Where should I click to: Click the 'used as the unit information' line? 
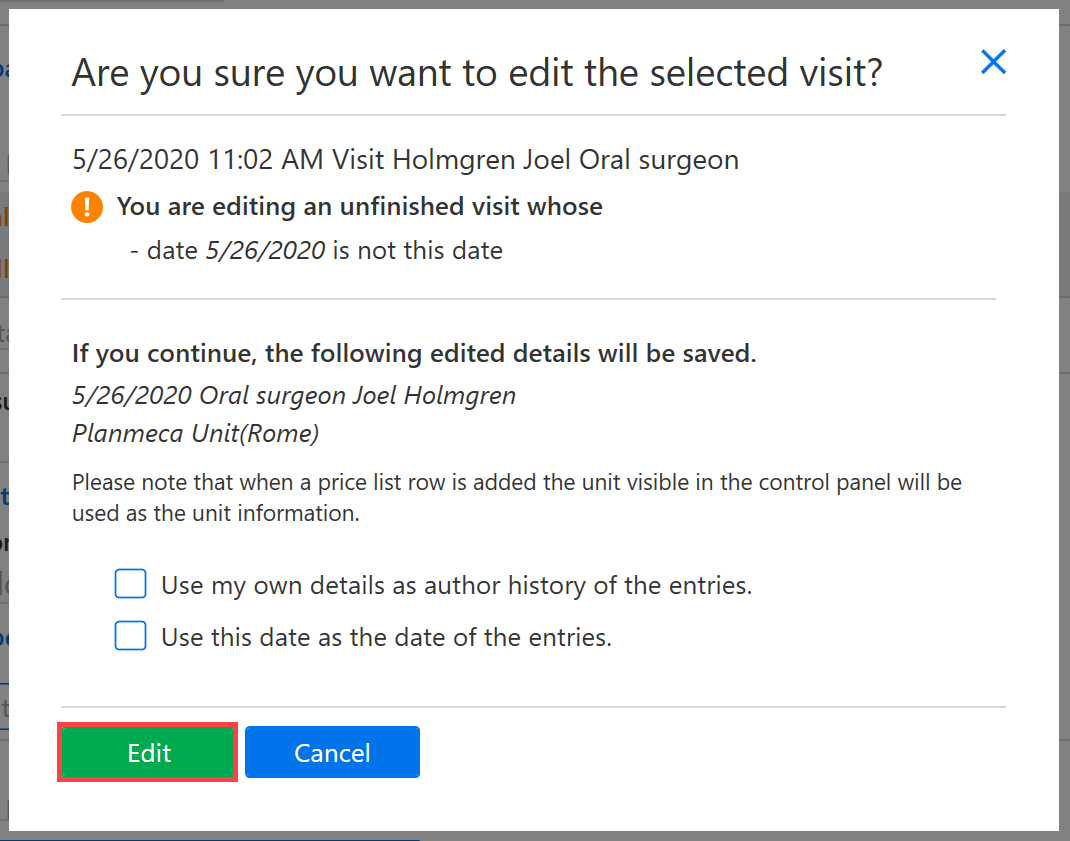pyautogui.click(x=216, y=513)
